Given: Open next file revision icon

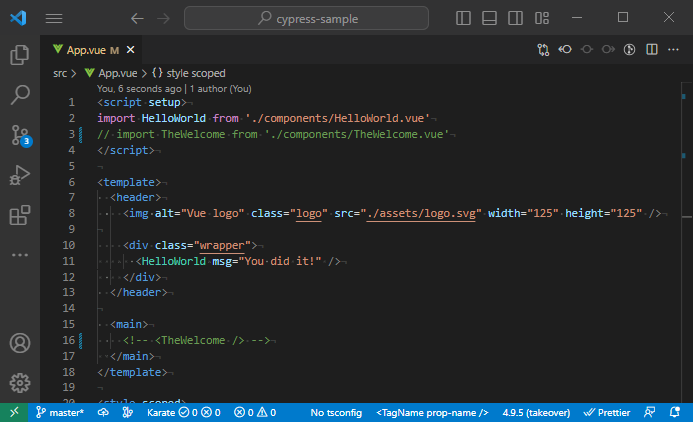Looking at the screenshot, I should (608, 49).
